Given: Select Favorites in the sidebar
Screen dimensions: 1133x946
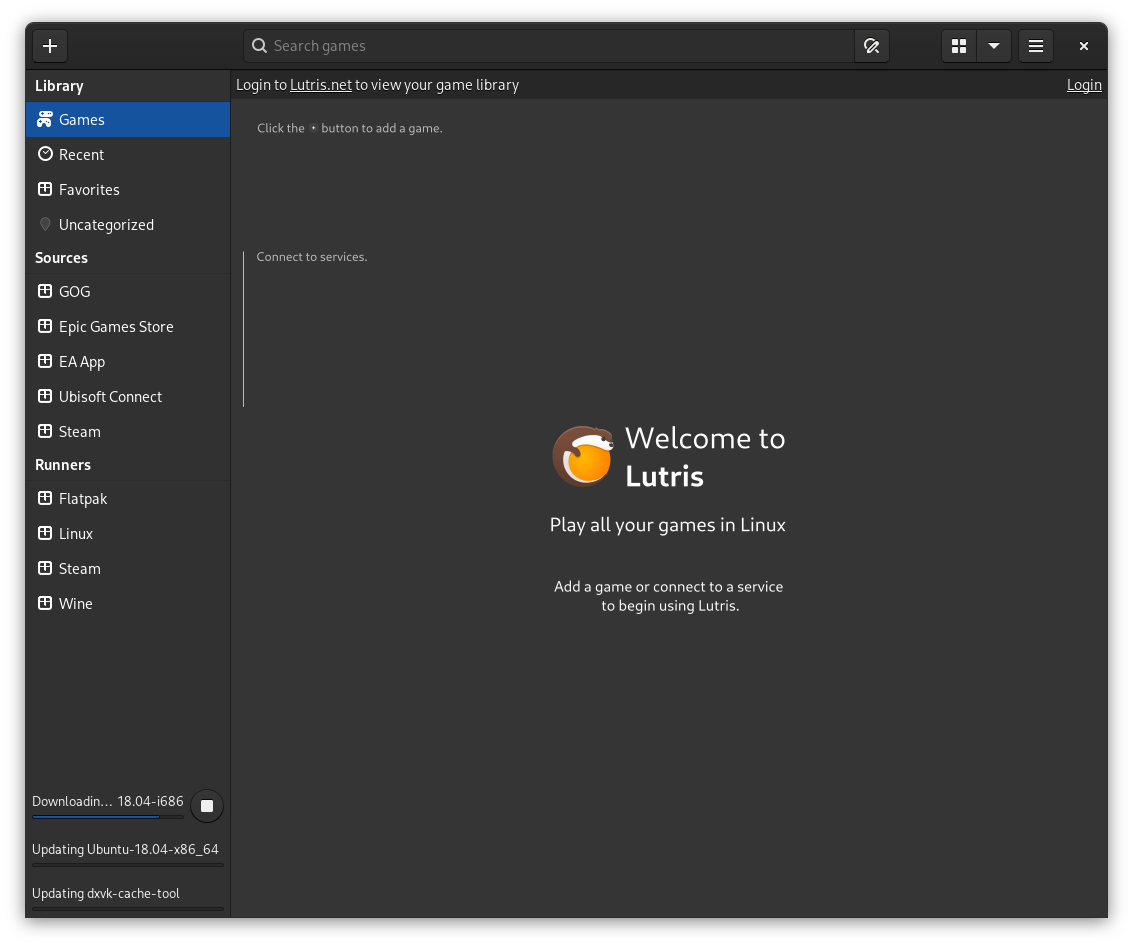Looking at the screenshot, I should pos(89,189).
